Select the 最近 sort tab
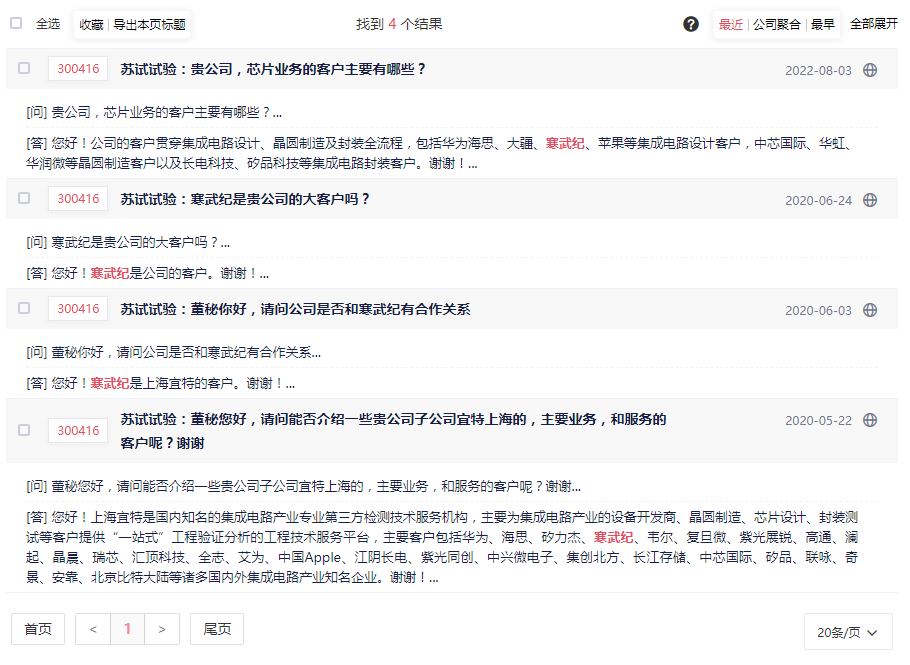910x665 pixels. 731,24
